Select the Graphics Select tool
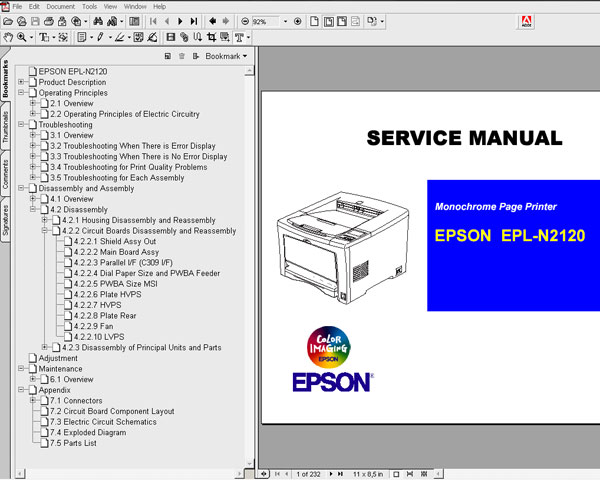Screen dimensions: 600x480 pyautogui.click(x=63, y=37)
